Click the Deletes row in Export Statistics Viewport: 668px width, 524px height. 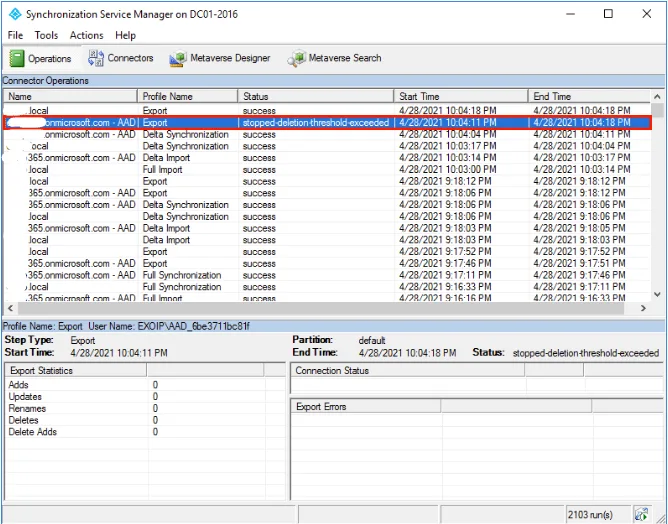click(x=24, y=420)
